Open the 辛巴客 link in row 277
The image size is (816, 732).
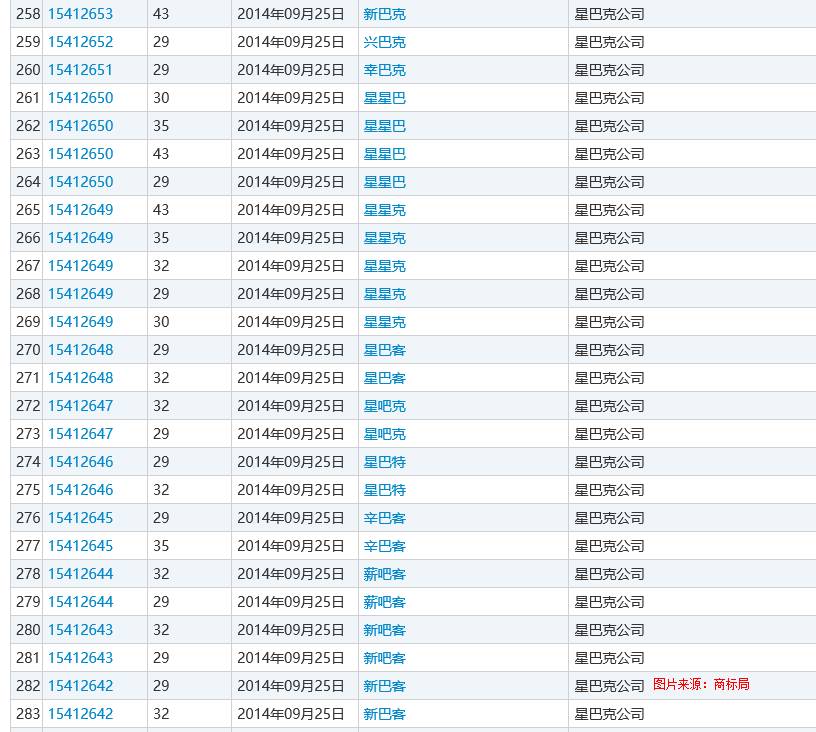click(385, 546)
